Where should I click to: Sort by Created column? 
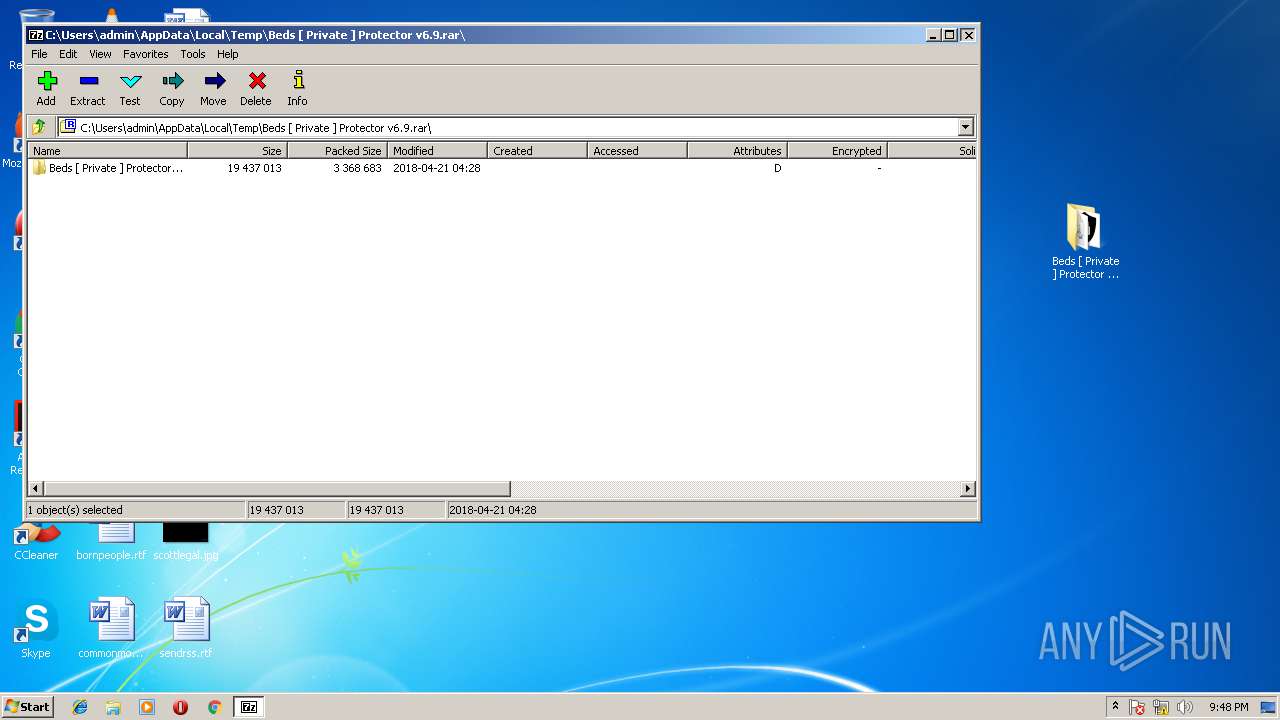(538, 151)
